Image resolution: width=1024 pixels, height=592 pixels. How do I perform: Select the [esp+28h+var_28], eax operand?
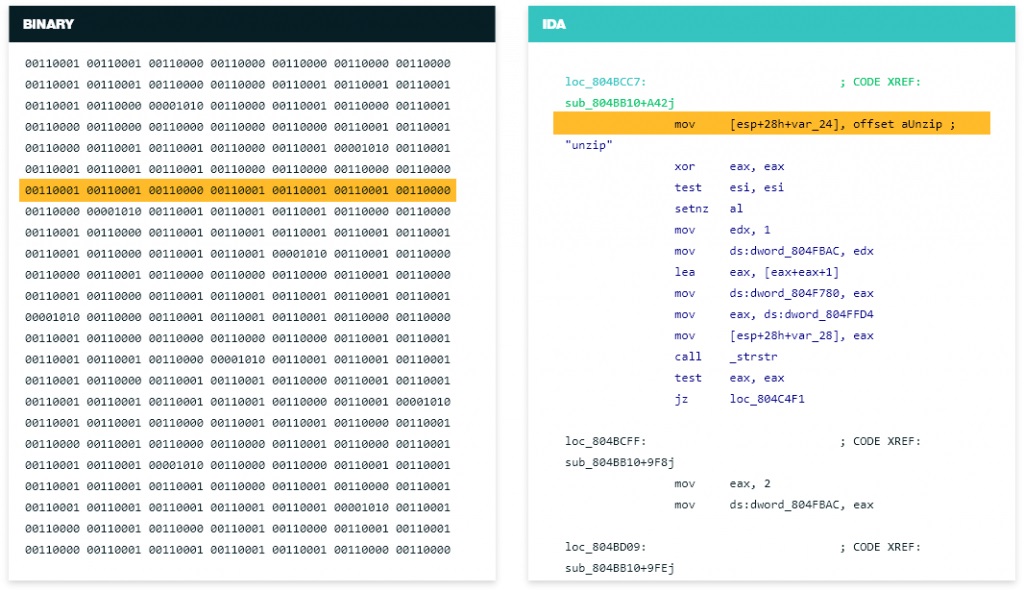[x=801, y=335]
